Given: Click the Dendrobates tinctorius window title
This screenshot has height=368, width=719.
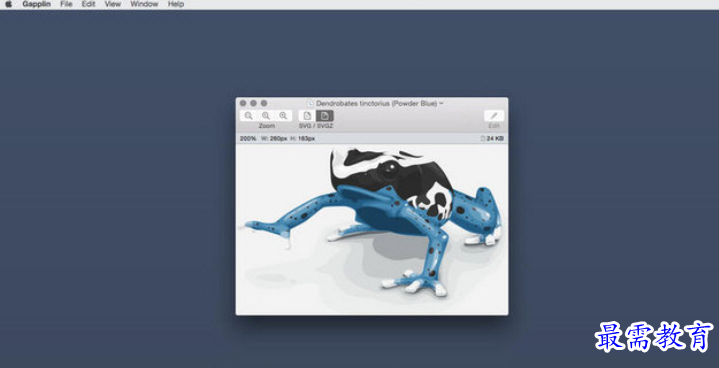Looking at the screenshot, I should pos(376,104).
